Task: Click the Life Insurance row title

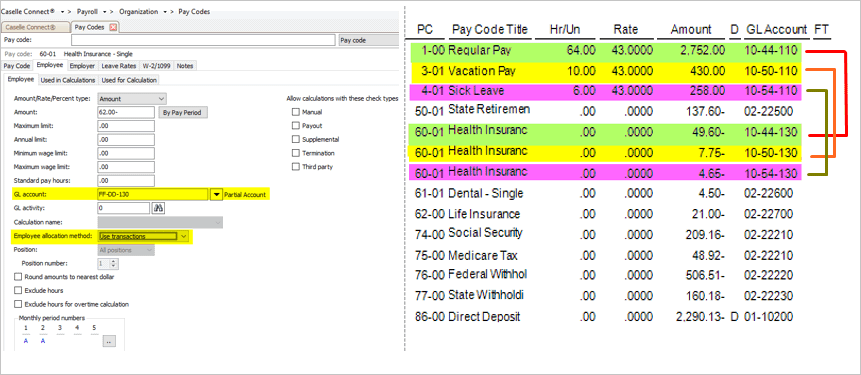Action: tap(484, 214)
